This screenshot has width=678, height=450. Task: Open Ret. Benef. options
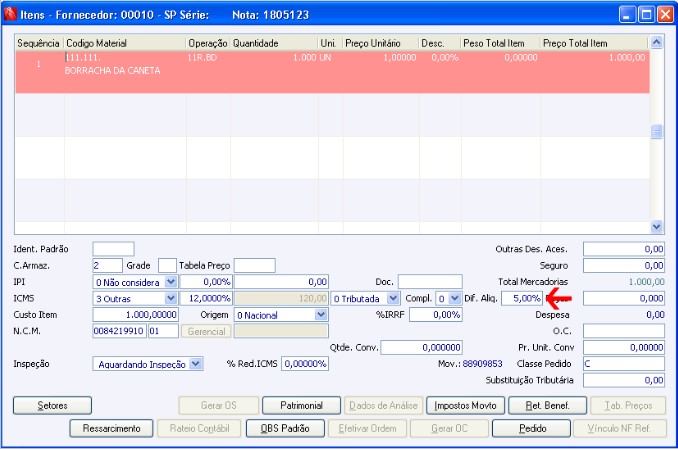pos(547,405)
